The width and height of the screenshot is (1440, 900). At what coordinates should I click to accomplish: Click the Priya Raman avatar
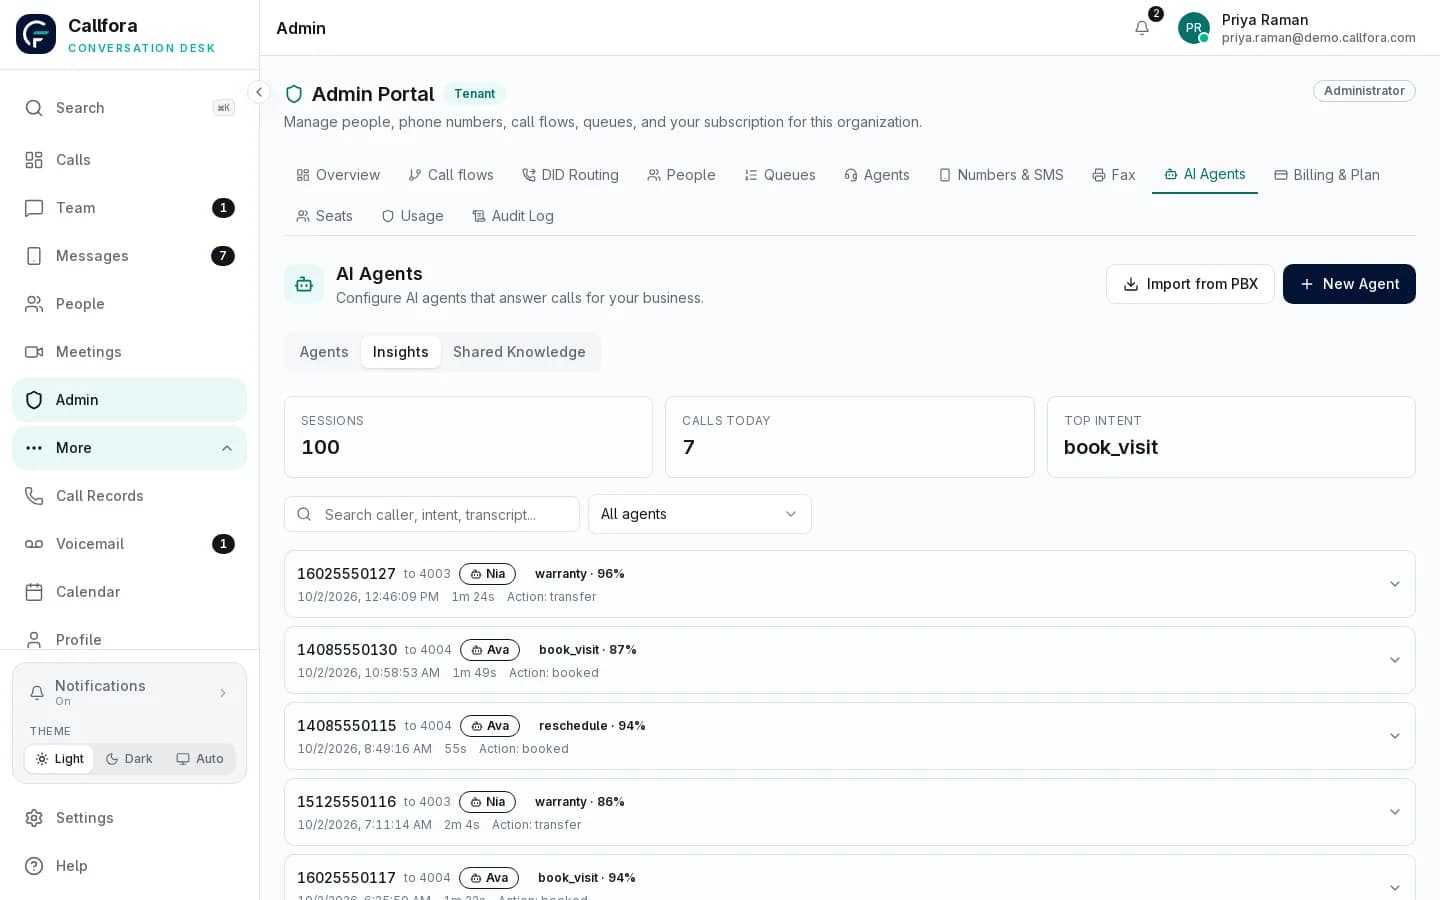point(1194,28)
